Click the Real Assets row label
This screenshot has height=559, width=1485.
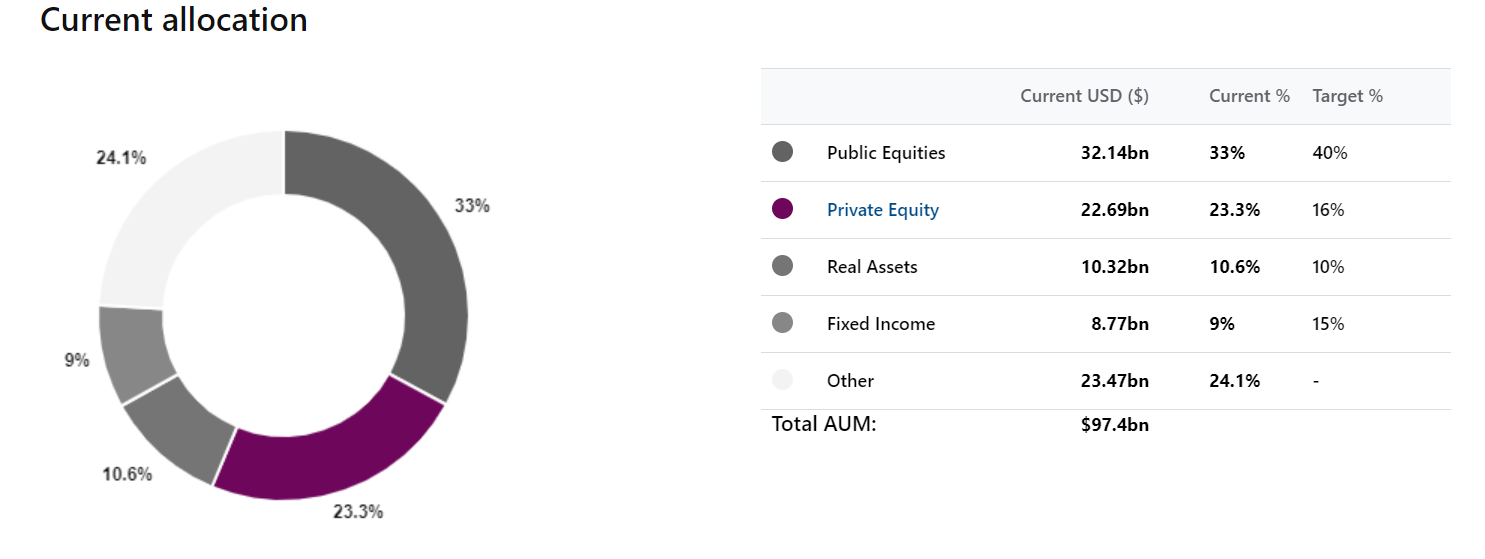pyautogui.click(x=871, y=267)
